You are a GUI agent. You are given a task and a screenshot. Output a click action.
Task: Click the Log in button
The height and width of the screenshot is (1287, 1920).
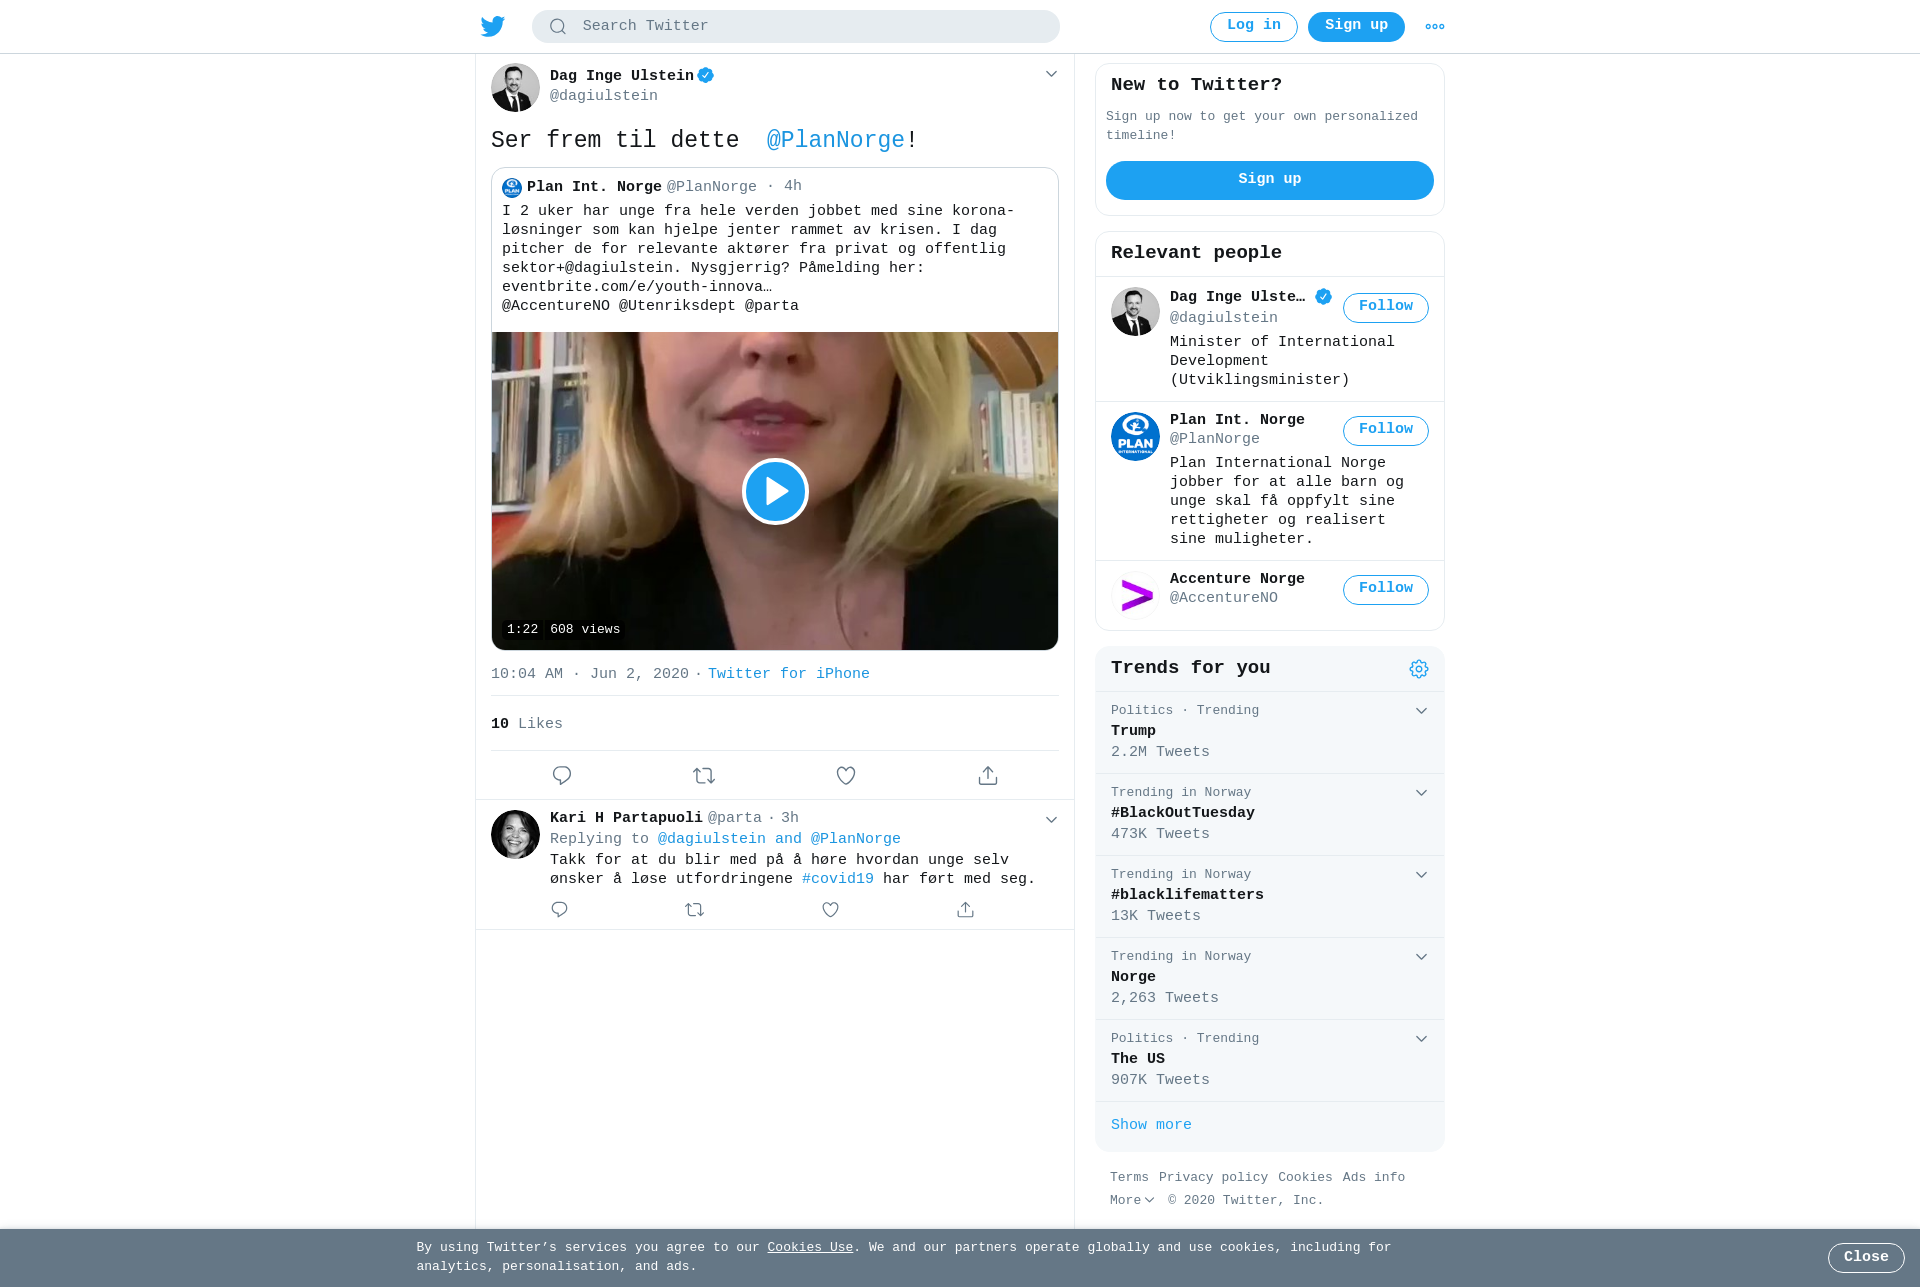click(x=1254, y=27)
